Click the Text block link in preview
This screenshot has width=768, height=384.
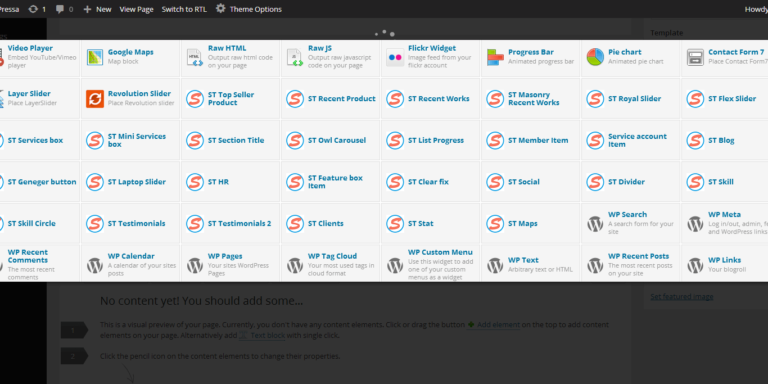262,336
